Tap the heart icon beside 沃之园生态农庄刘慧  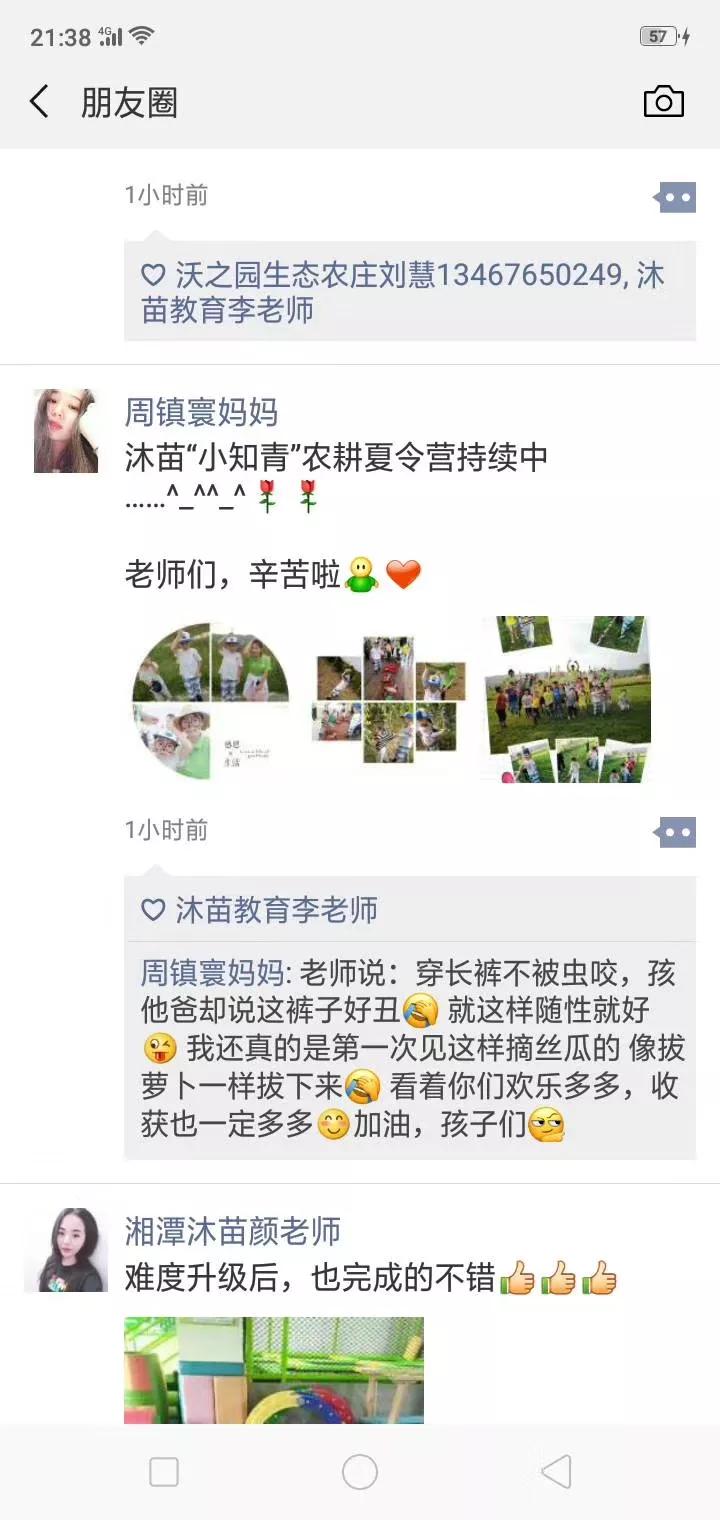(153, 275)
